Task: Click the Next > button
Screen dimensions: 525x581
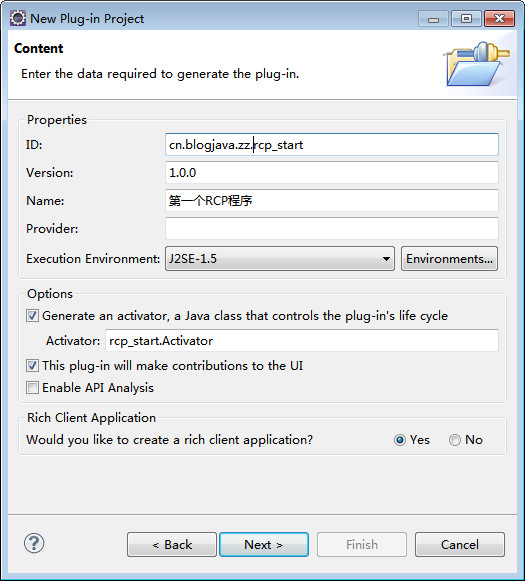Action: pos(264,545)
